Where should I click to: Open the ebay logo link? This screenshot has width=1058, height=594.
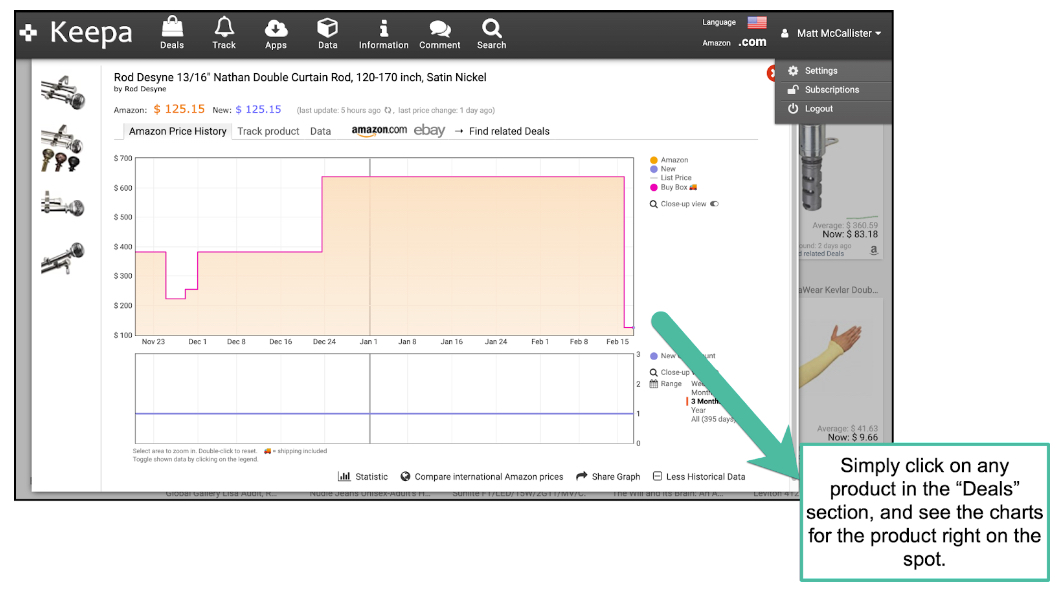click(429, 130)
